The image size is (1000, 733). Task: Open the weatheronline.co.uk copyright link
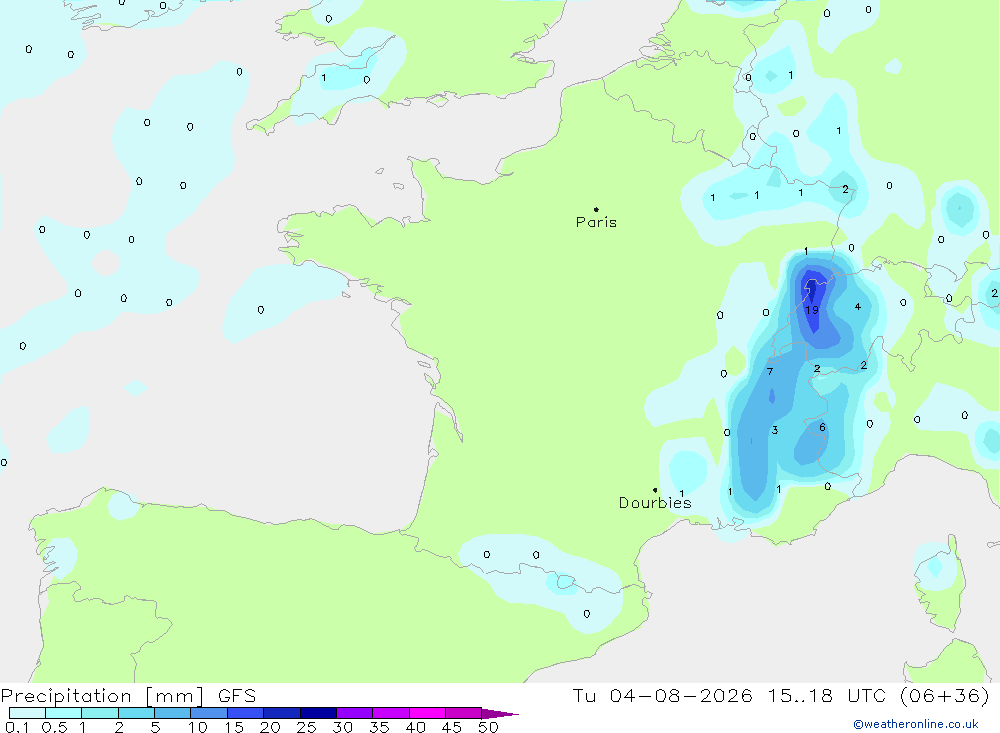click(x=916, y=724)
